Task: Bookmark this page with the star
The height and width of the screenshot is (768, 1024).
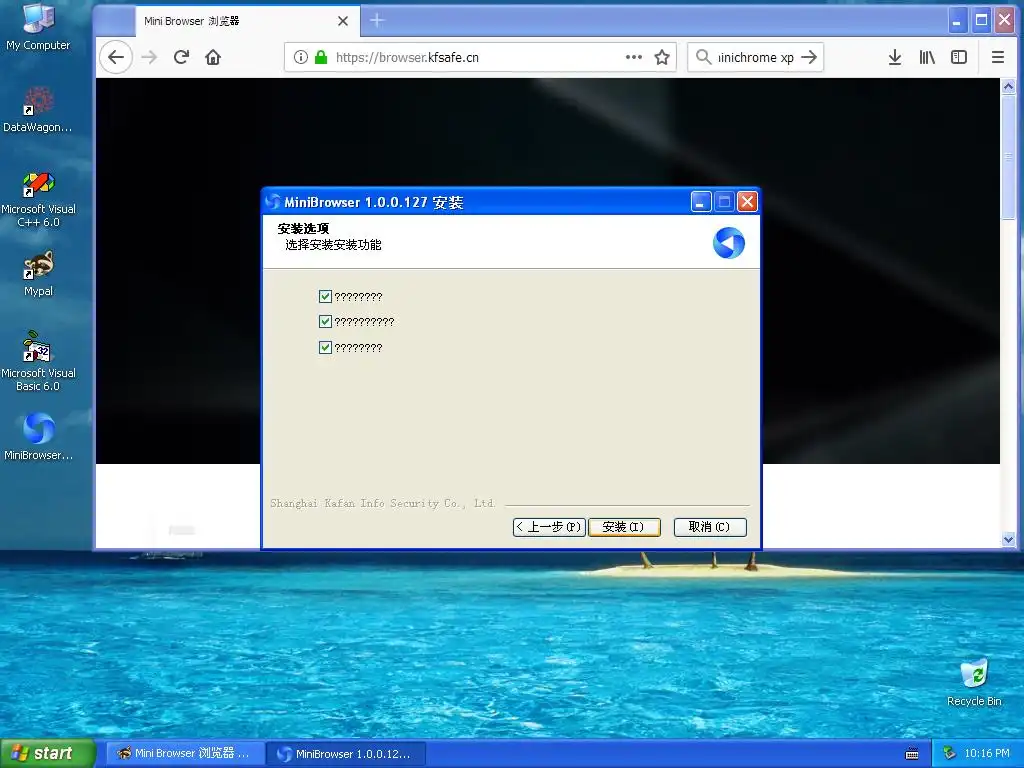Action: (662, 57)
